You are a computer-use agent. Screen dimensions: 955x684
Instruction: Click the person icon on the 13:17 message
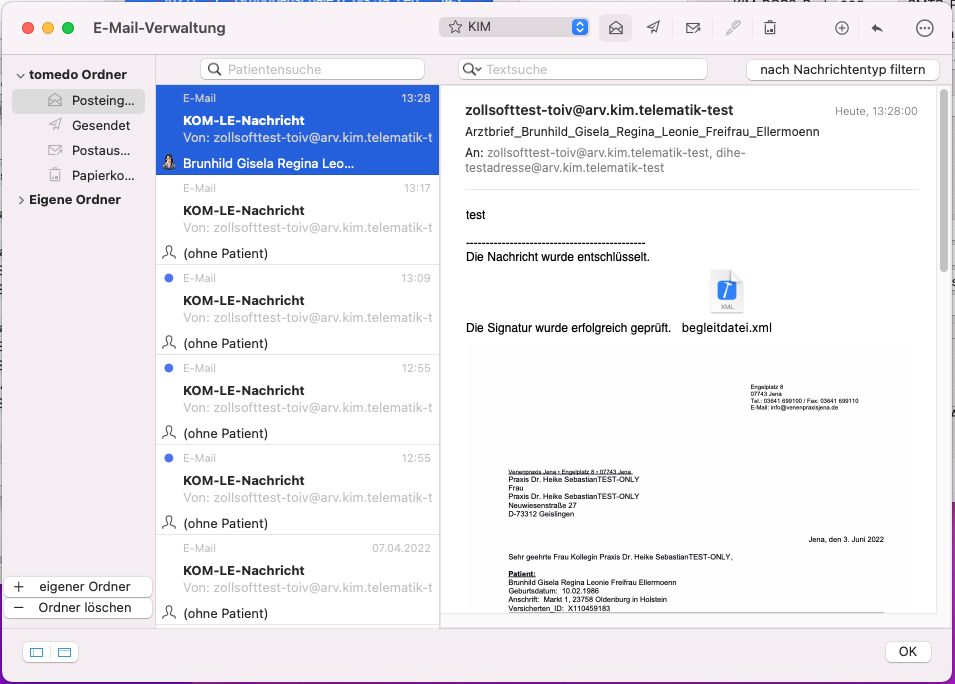tap(169, 252)
